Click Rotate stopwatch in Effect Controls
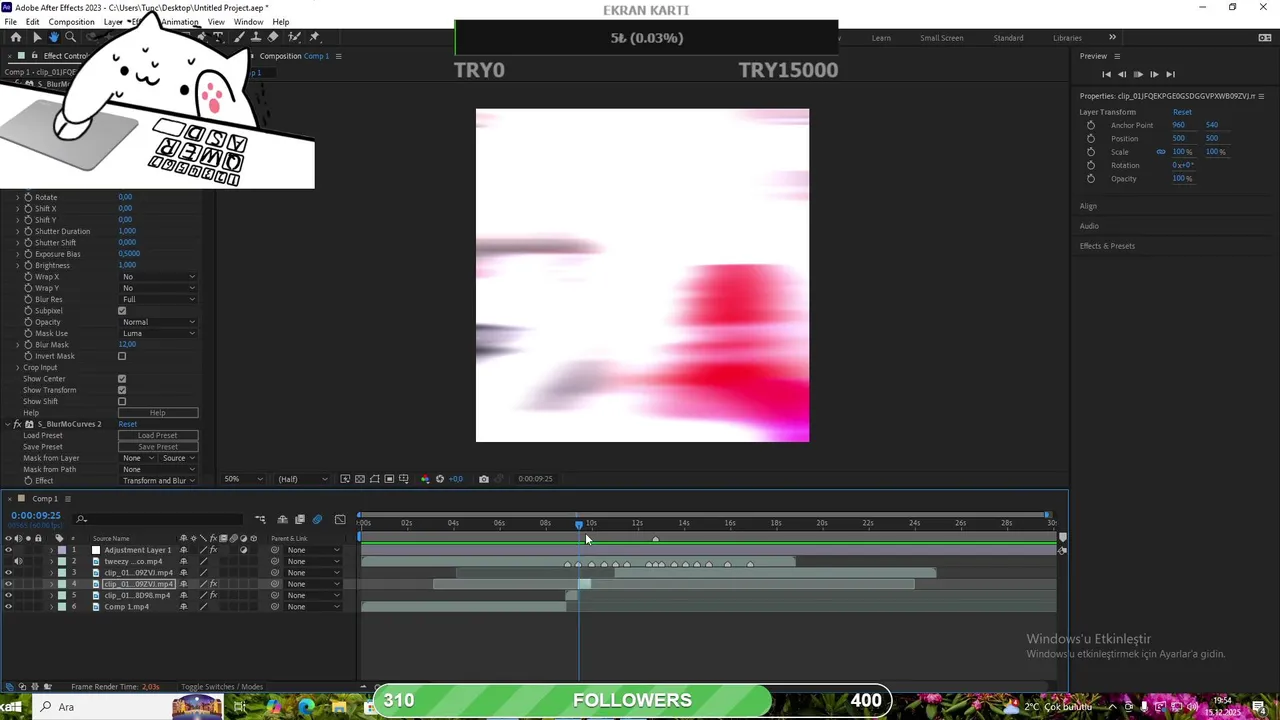 pos(28,197)
